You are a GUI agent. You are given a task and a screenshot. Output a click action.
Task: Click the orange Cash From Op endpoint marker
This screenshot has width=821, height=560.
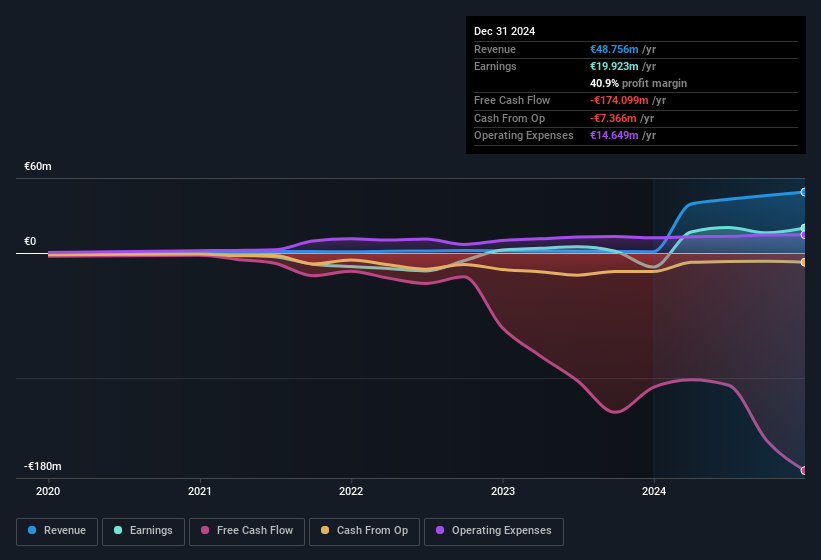pos(803,262)
